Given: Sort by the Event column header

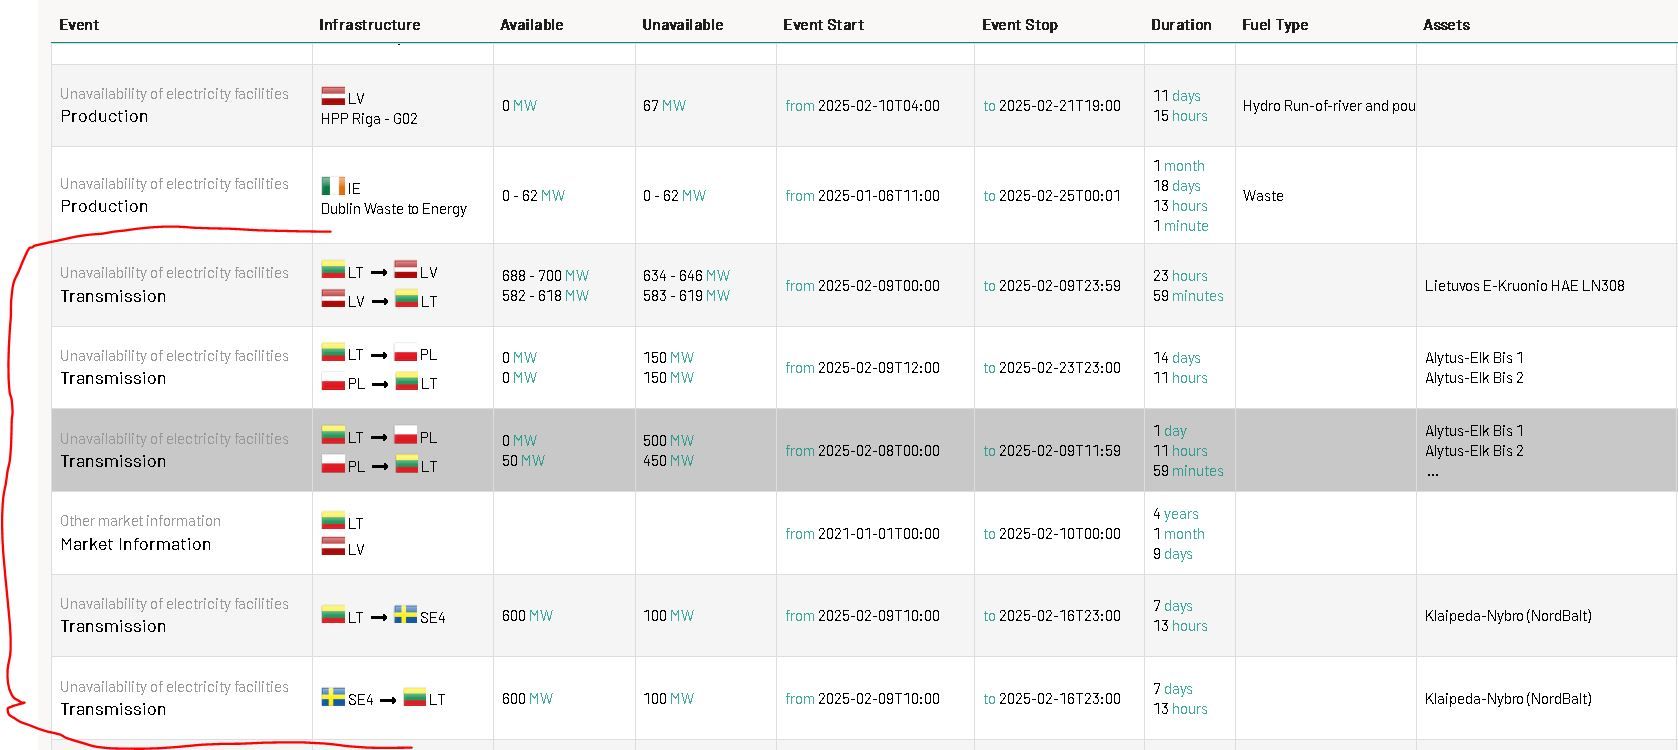Looking at the screenshot, I should [x=79, y=25].
